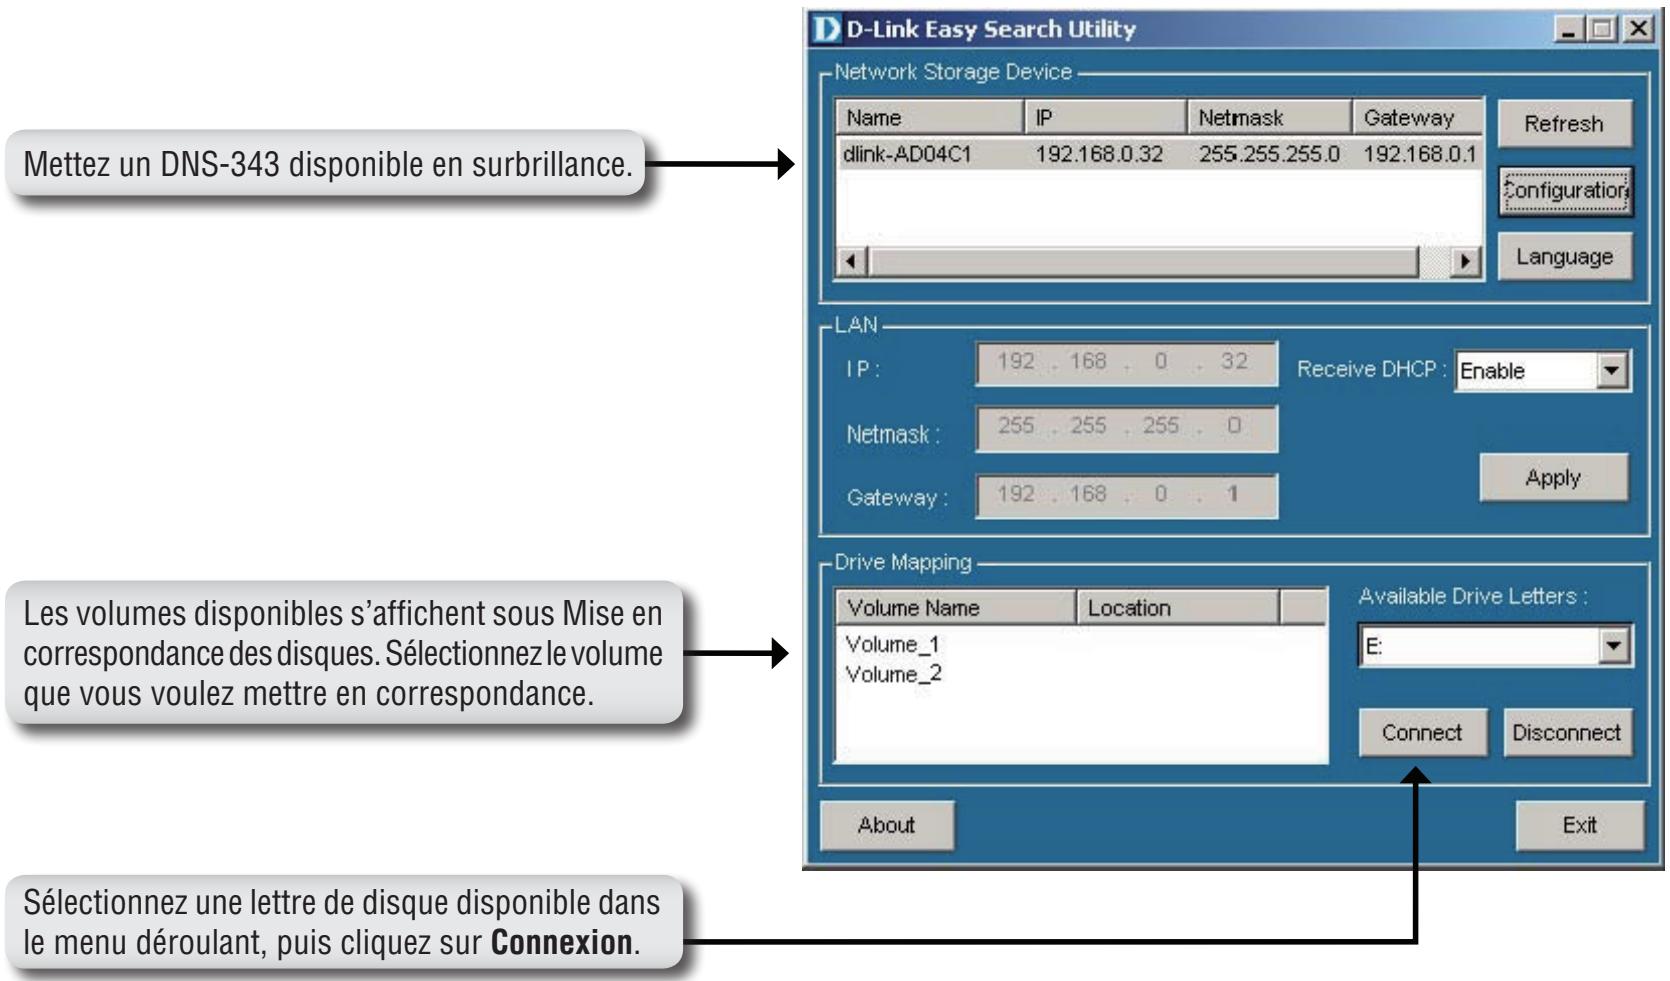1670x981 pixels.
Task: Select Volume_1 in Drive Mapping
Action: pyautogui.click(x=894, y=644)
